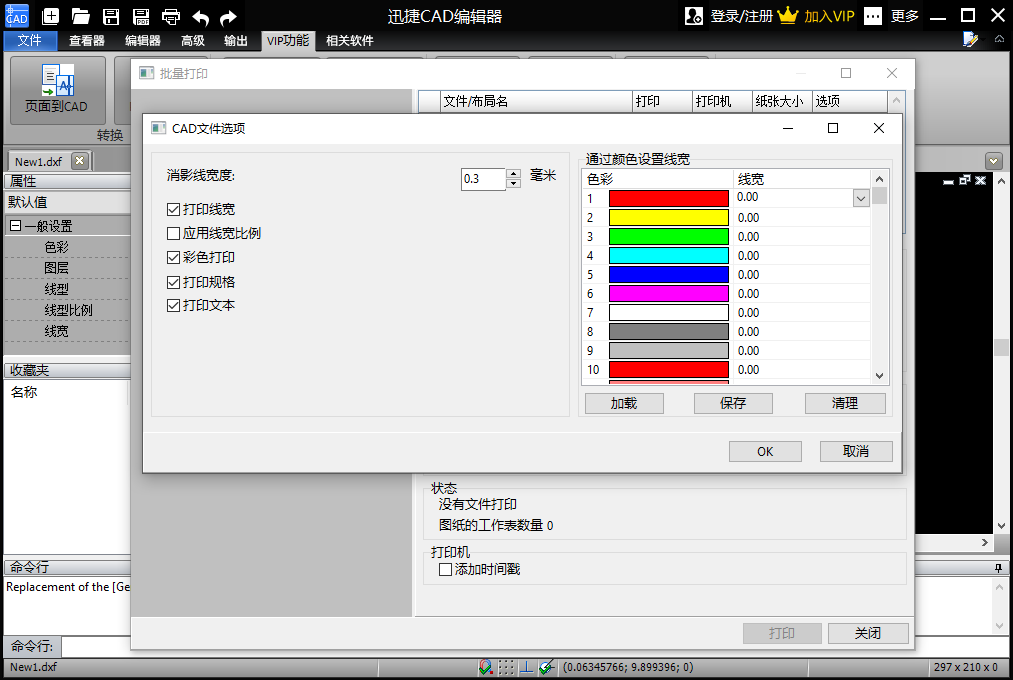Image resolution: width=1013 pixels, height=680 pixels.
Task: Click the save as PDF icon
Action: pos(141,16)
